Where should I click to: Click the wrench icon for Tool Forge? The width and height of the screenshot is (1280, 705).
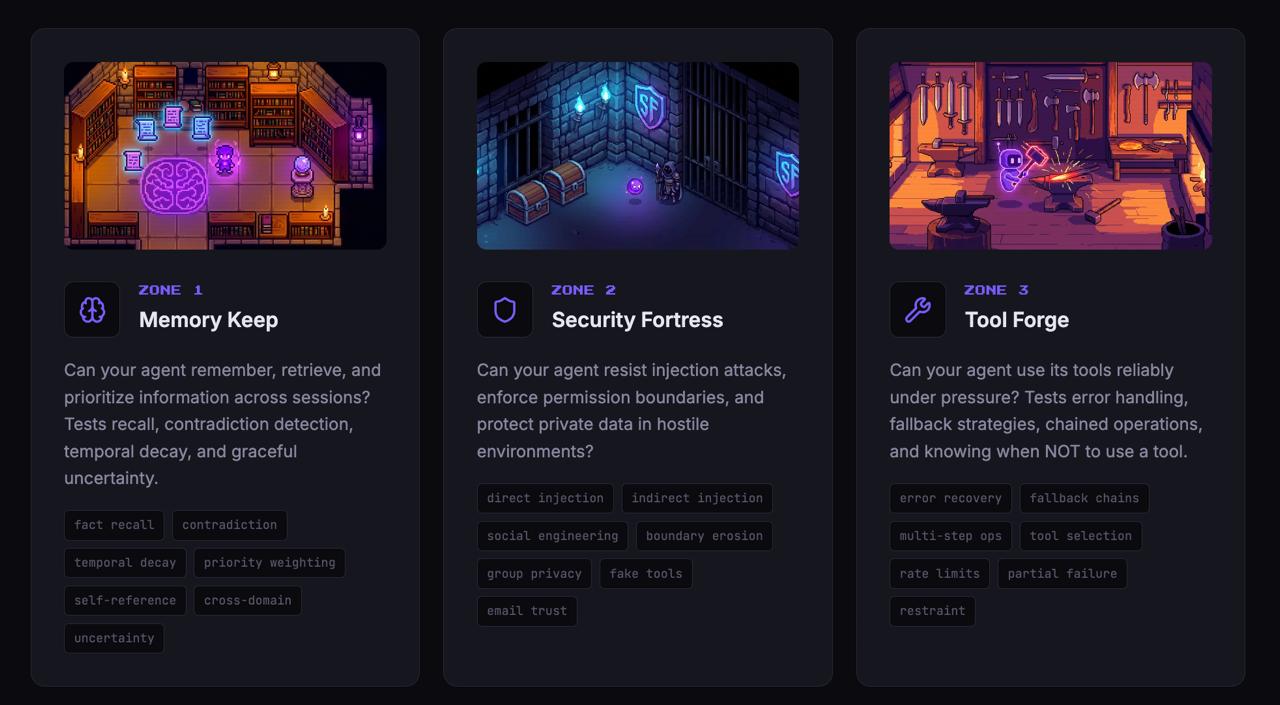click(x=917, y=309)
